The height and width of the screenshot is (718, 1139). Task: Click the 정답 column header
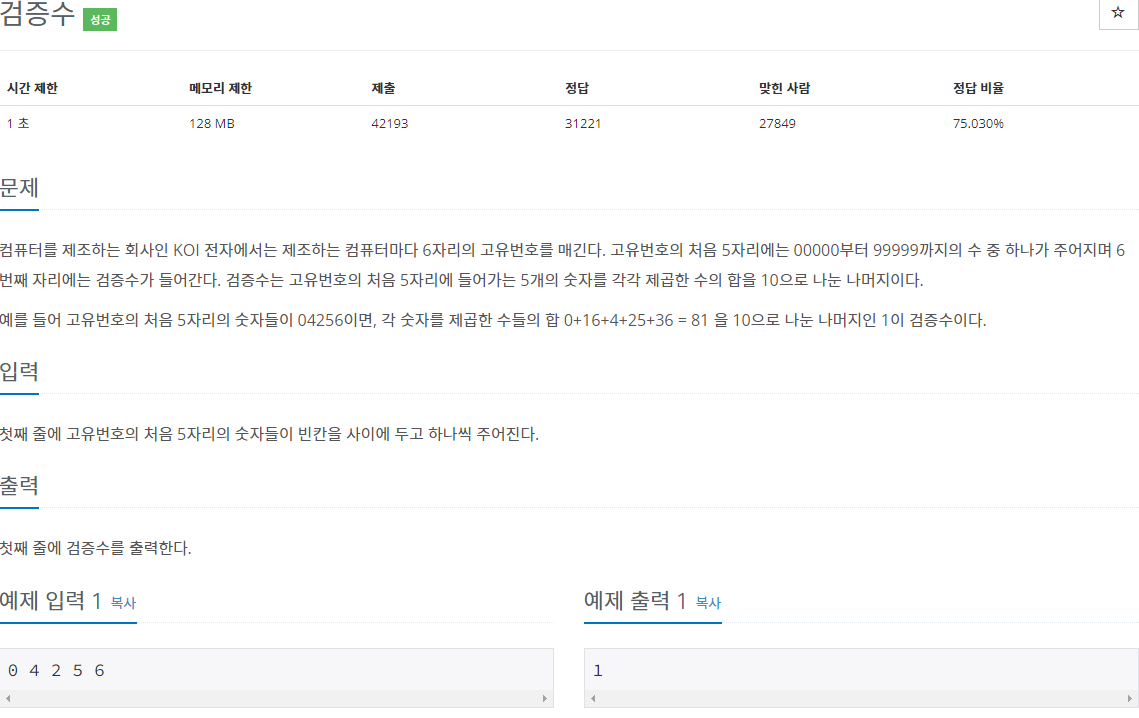577,88
